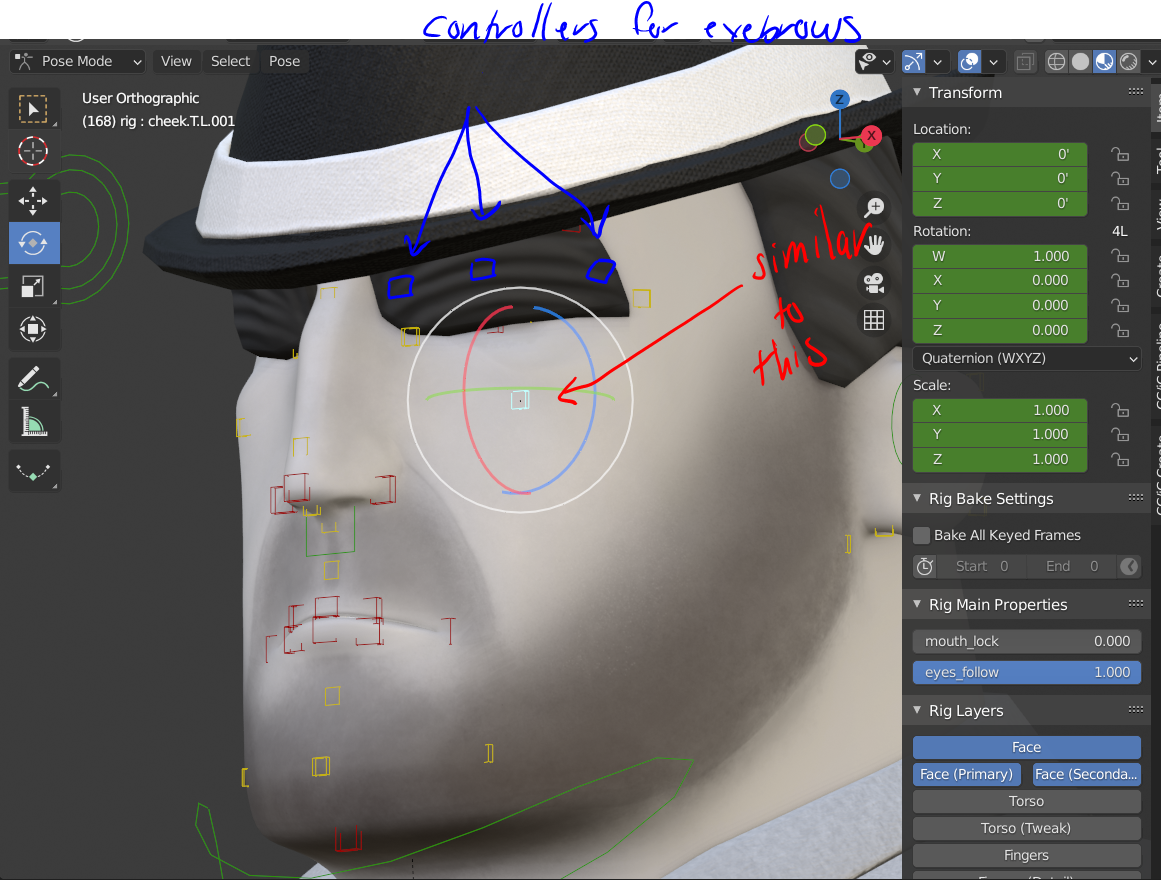Lock Location Y property
Image resolution: width=1161 pixels, height=880 pixels.
tap(1120, 179)
